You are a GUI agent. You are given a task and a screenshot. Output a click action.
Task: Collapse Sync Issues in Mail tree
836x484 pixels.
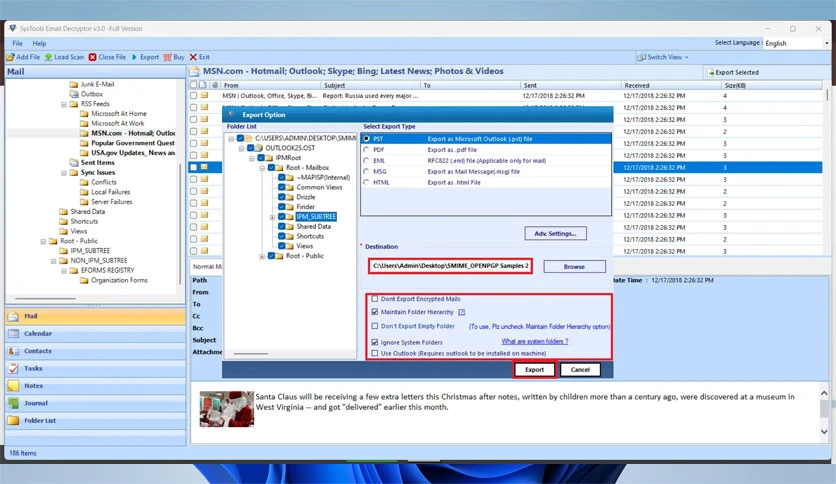tap(63, 173)
